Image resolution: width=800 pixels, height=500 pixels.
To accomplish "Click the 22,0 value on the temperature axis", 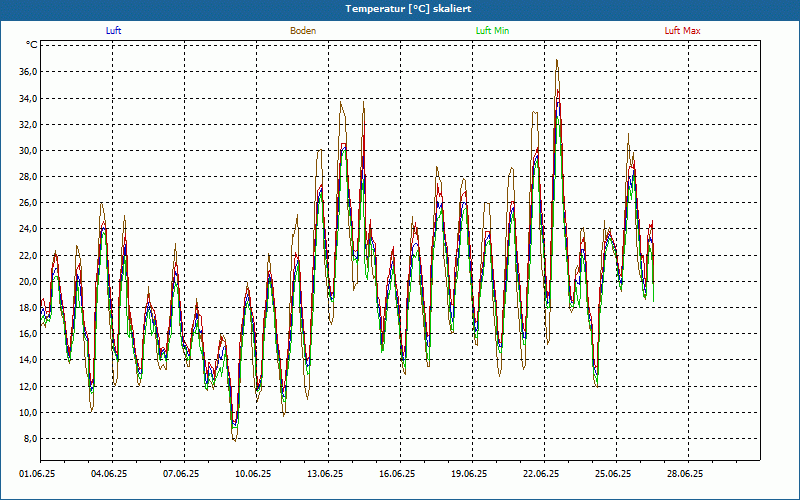I will [x=28, y=256].
